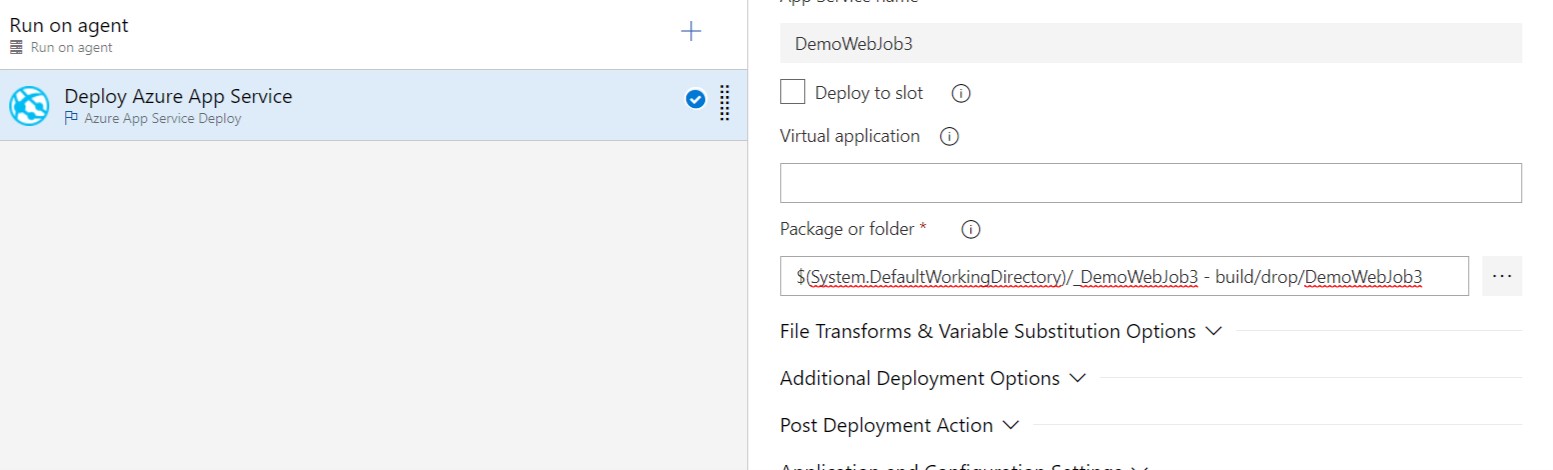Screen dimensions: 1553x470
Task: Expand Additional Deployment Options section
Action: point(933,378)
